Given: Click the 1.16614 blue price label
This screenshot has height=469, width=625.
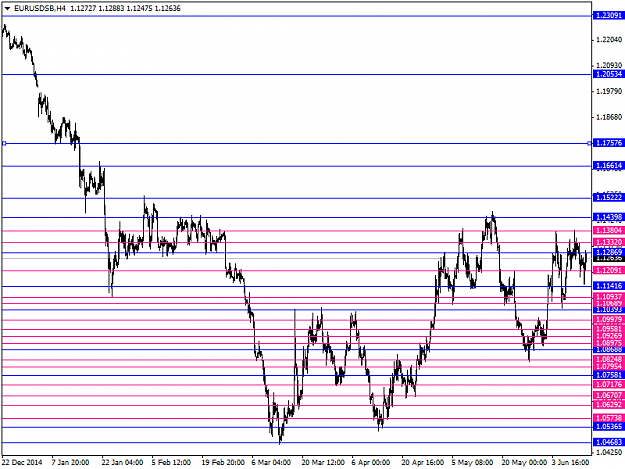Looking at the screenshot, I should coord(608,165).
